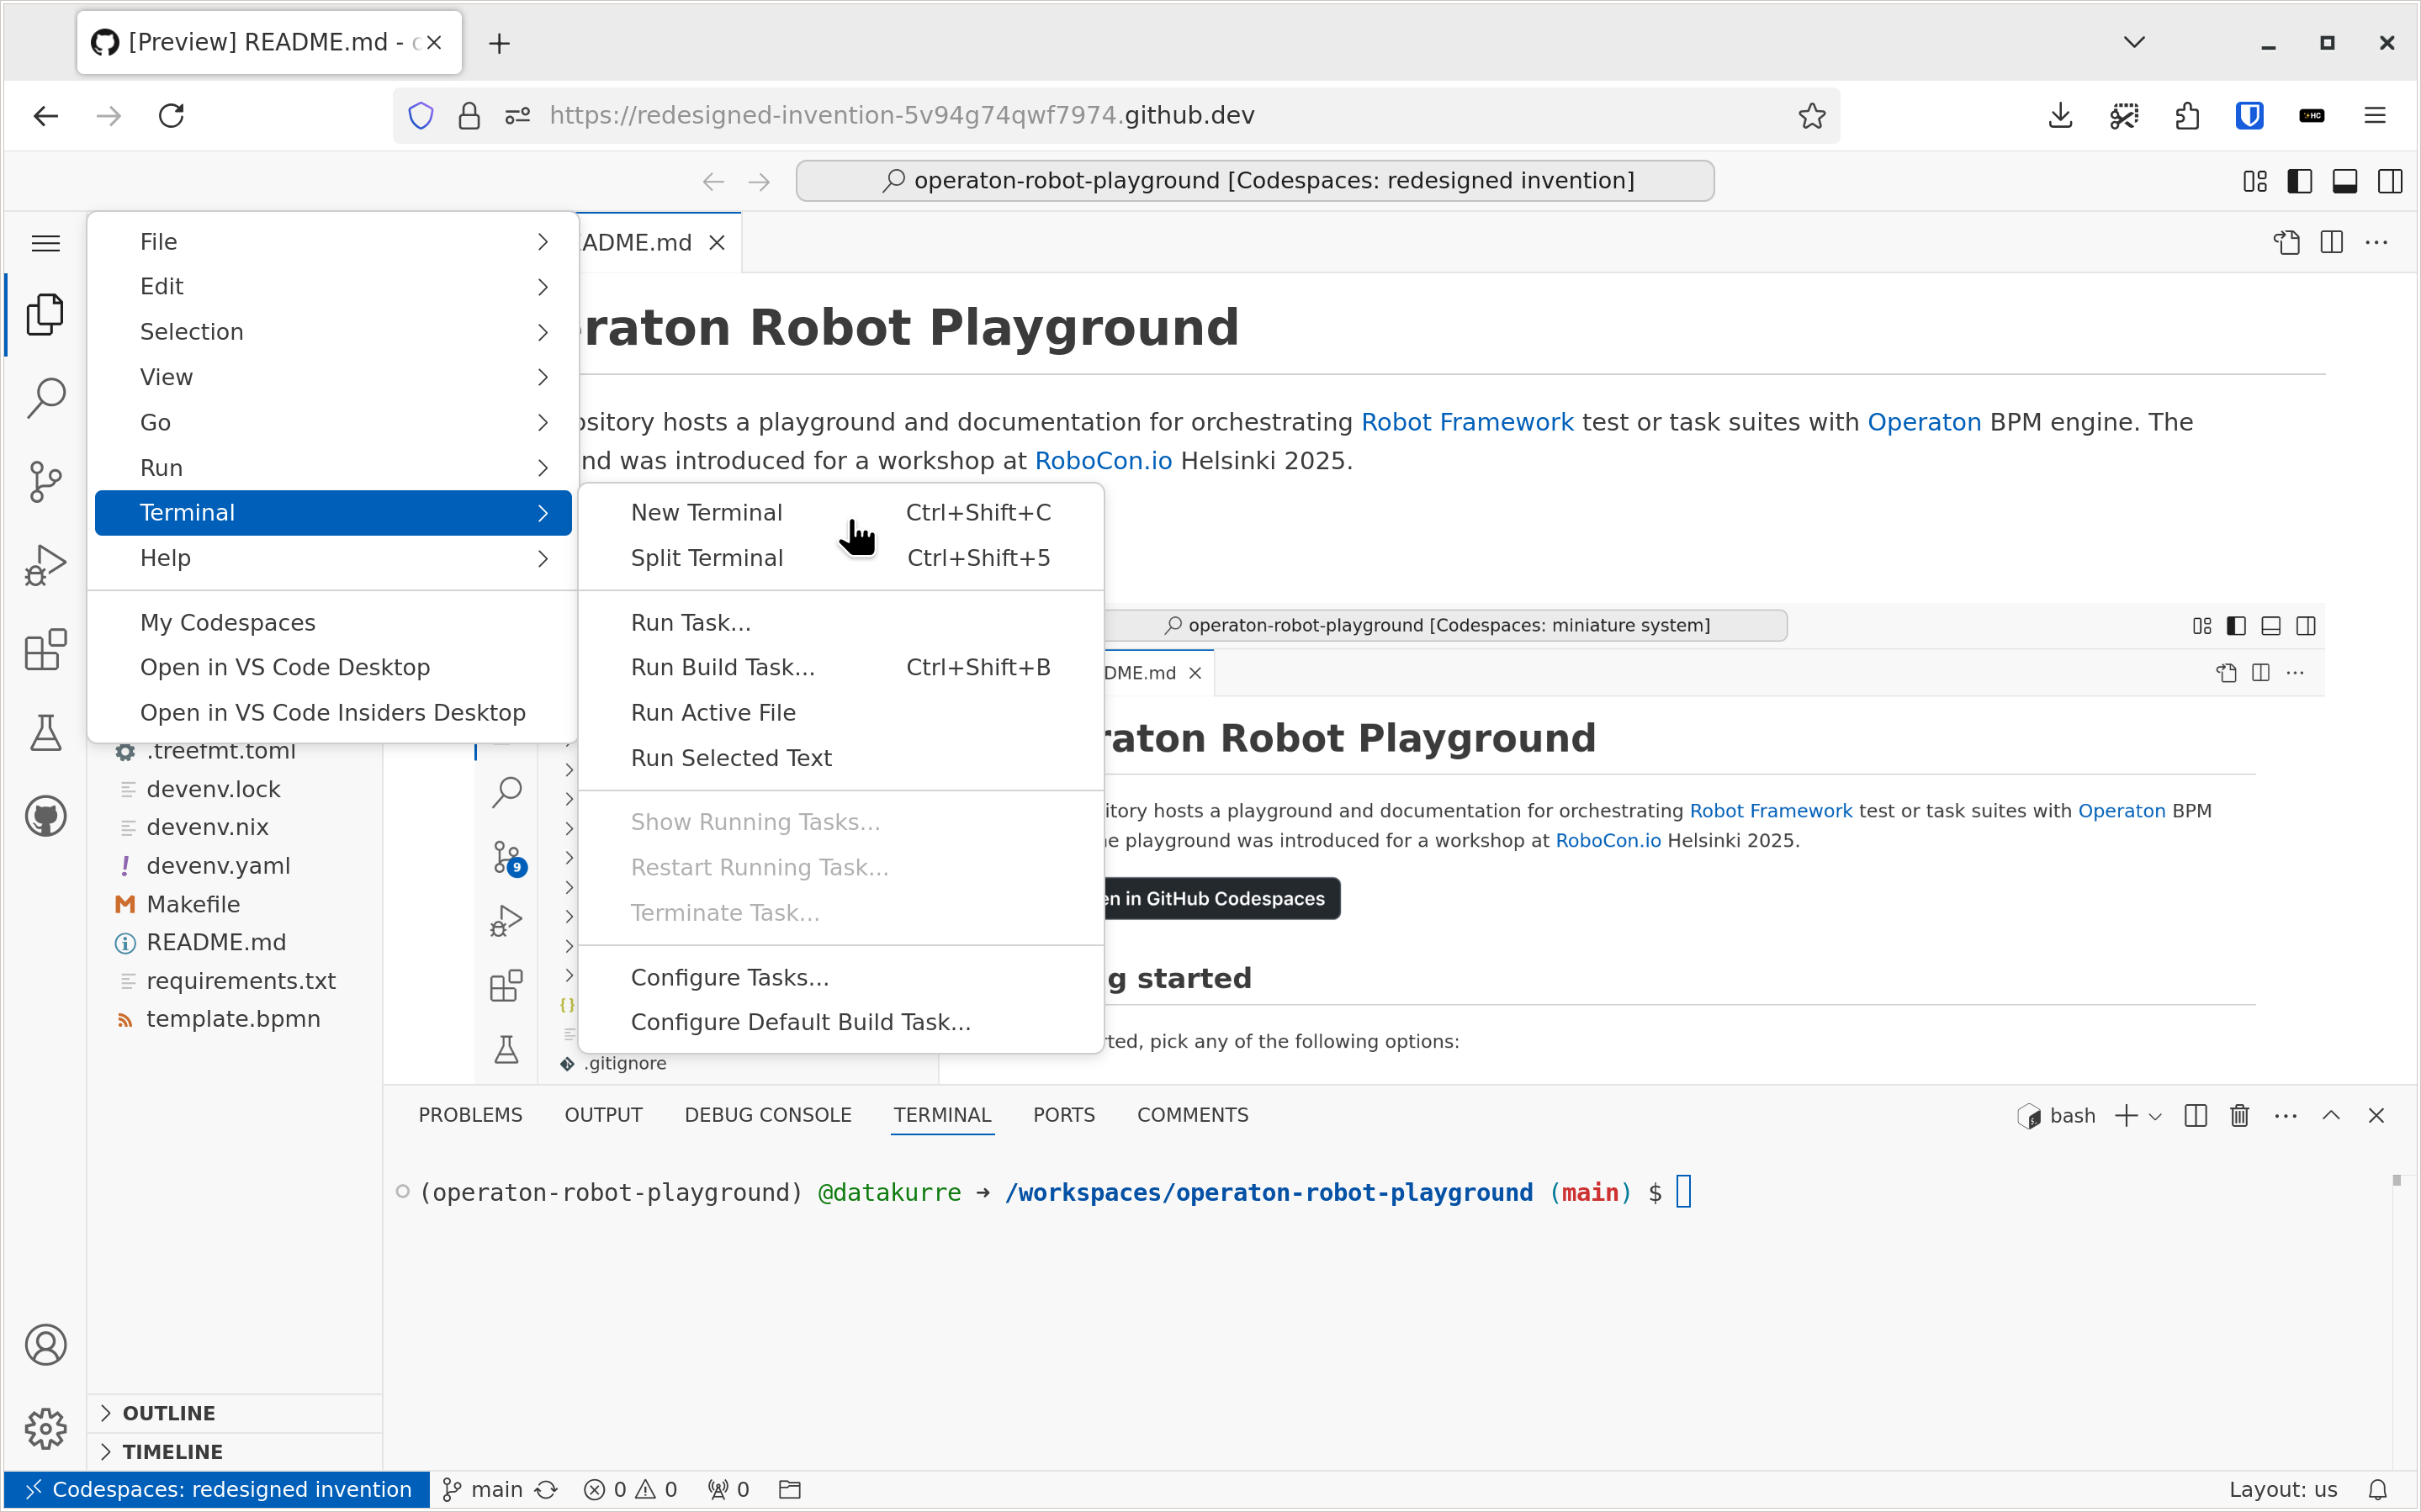Open the Firefox application menu
2421x1512 pixels.
(x=2375, y=116)
